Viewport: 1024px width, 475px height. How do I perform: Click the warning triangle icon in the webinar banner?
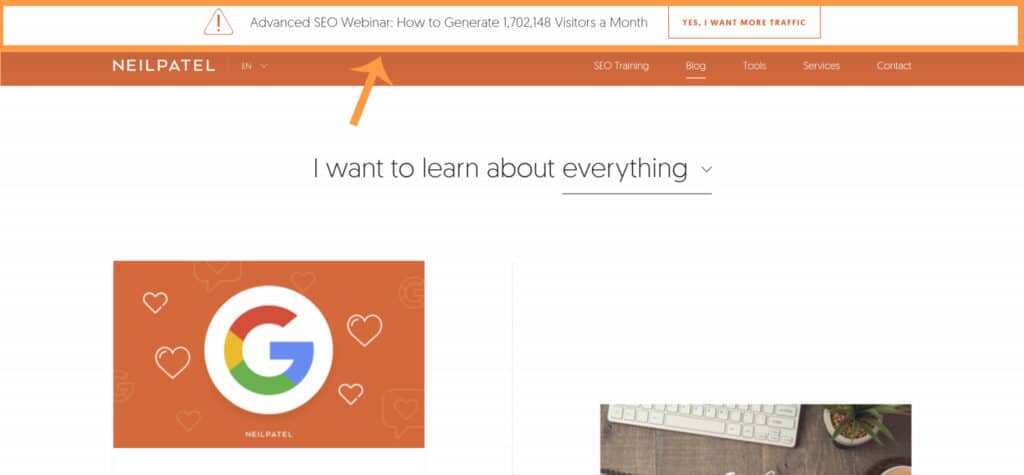click(x=218, y=22)
